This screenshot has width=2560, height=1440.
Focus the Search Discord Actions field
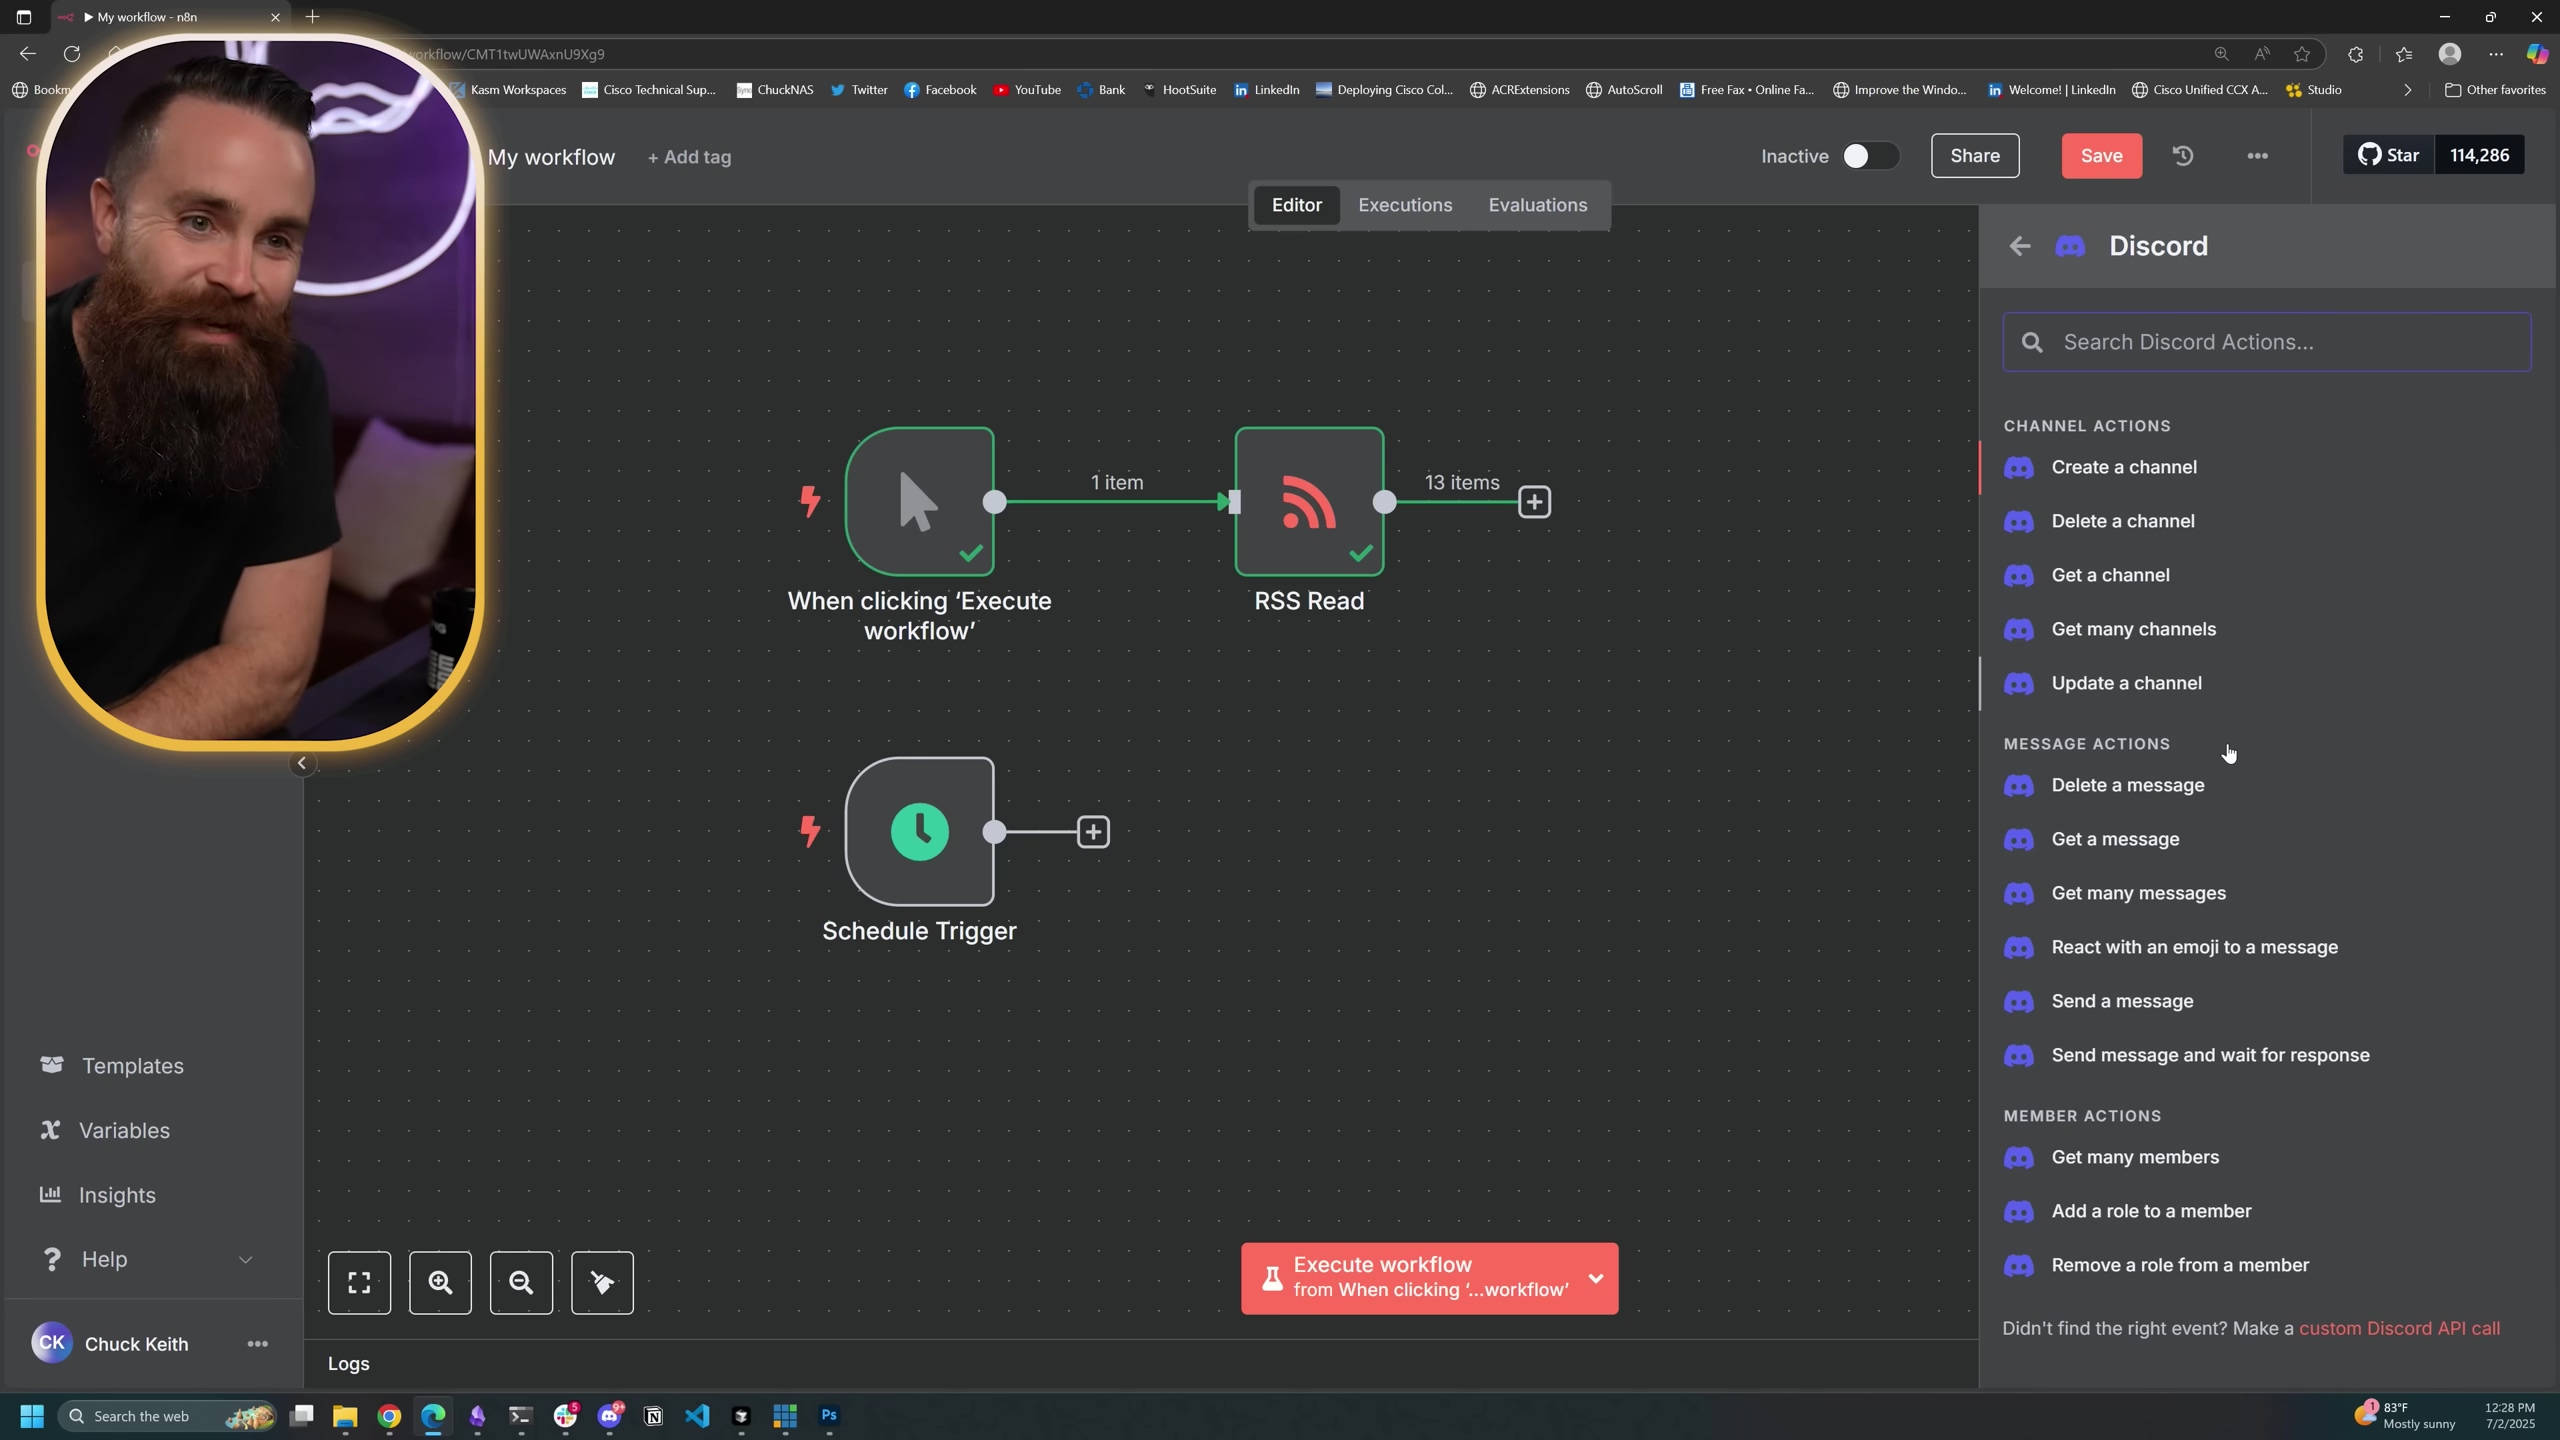tap(2266, 342)
